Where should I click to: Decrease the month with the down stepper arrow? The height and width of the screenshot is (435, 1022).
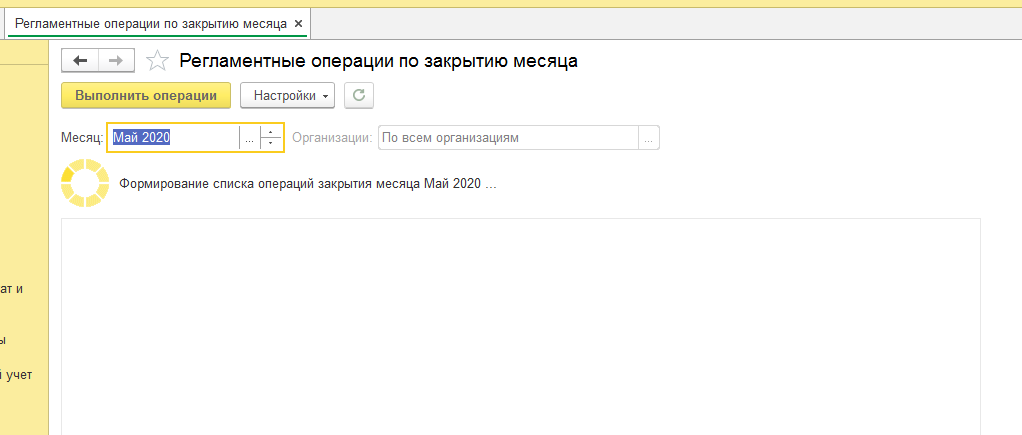coord(270,143)
